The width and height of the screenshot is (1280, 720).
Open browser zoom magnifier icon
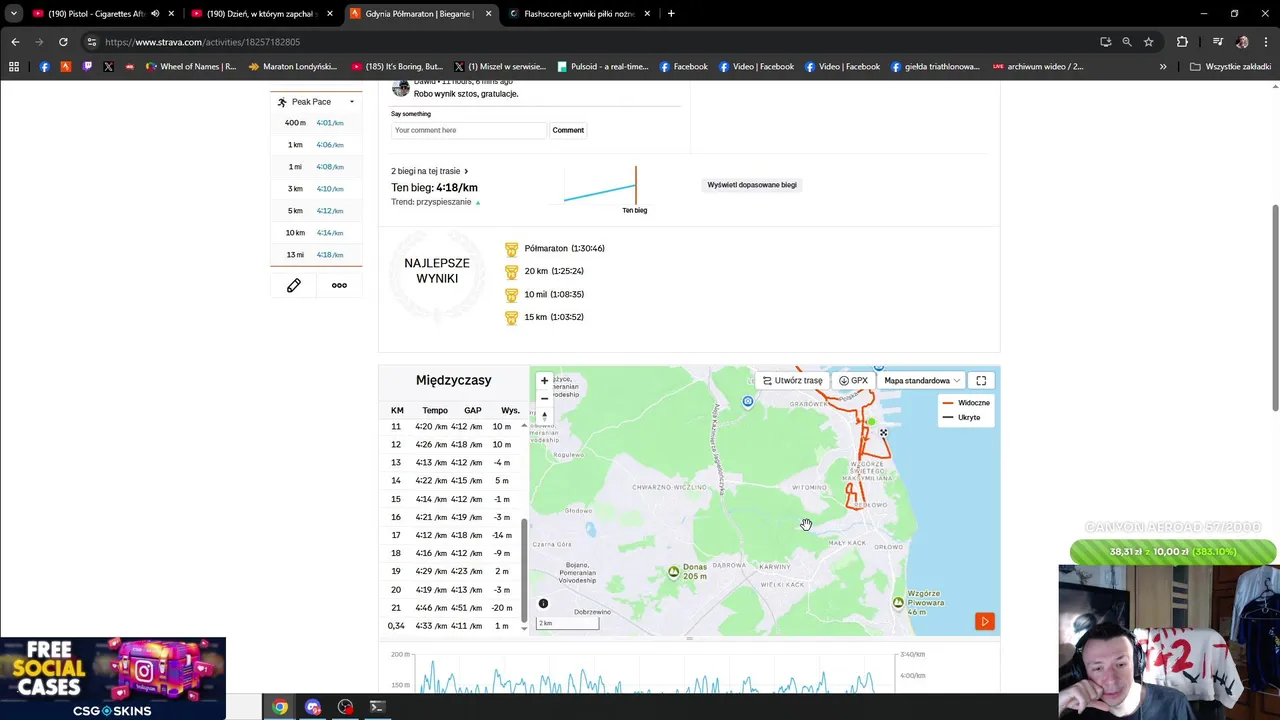click(x=1127, y=42)
